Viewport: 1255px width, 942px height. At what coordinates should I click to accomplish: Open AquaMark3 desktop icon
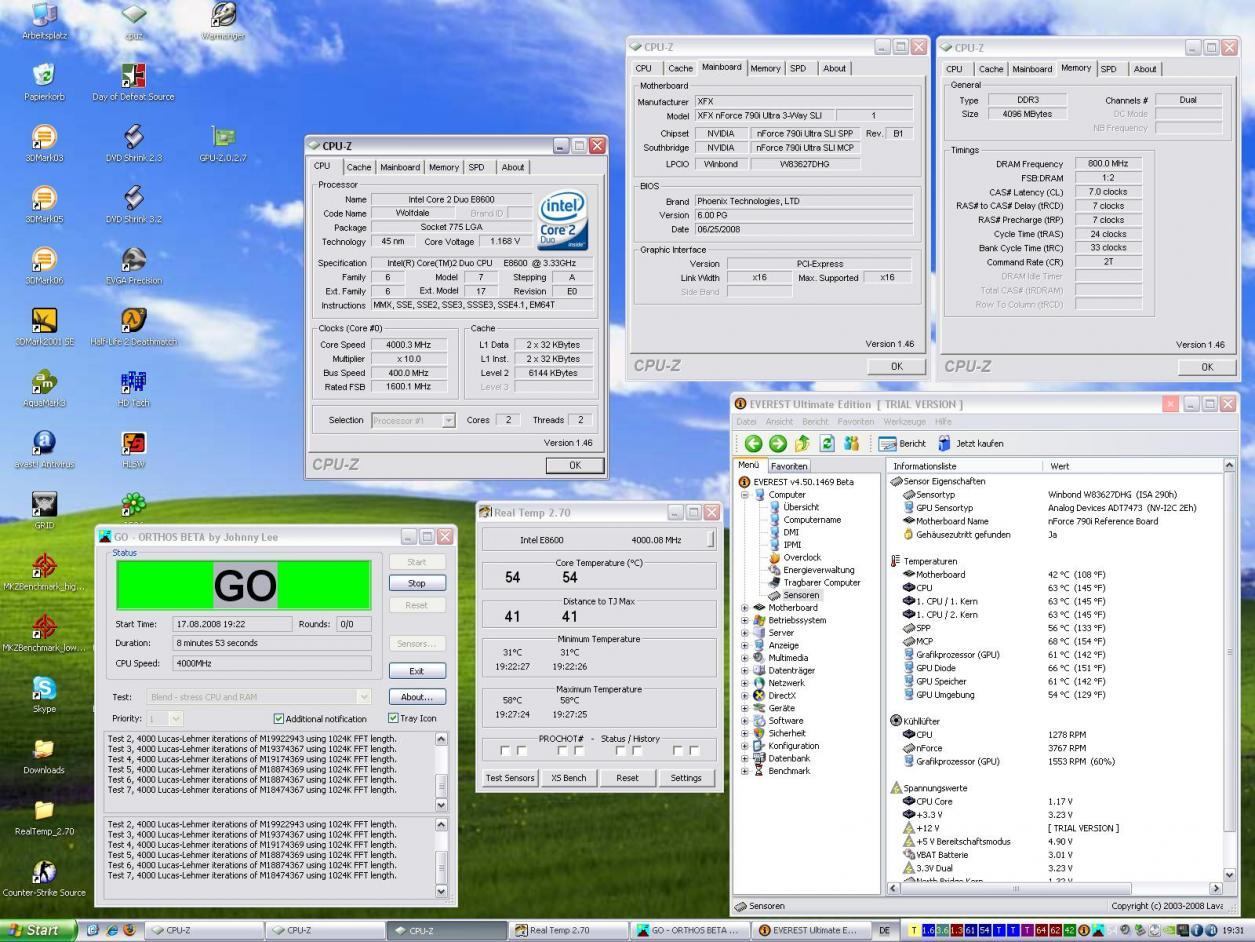[44, 388]
